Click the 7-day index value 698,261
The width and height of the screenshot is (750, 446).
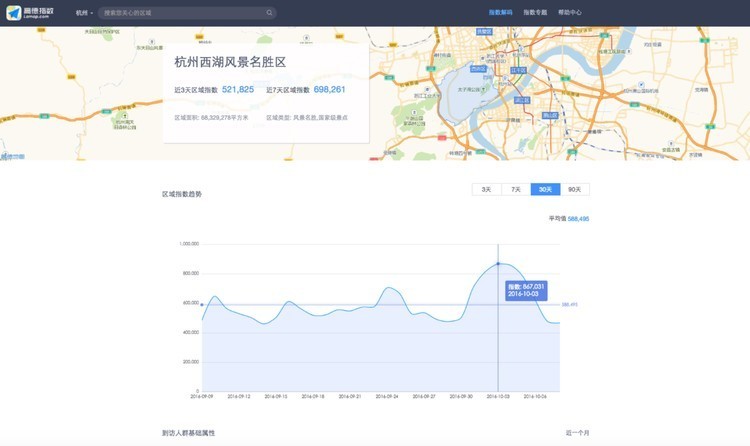(x=330, y=89)
